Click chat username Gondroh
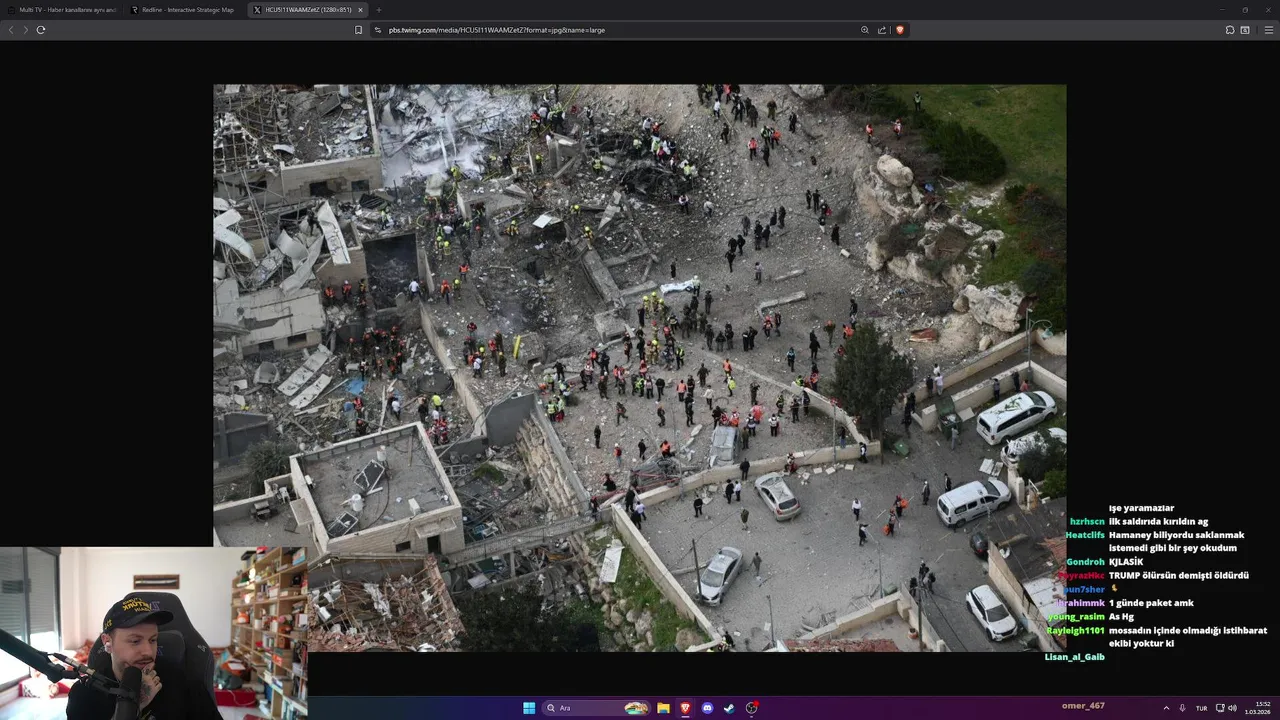The width and height of the screenshot is (1280, 720). click(1085, 562)
